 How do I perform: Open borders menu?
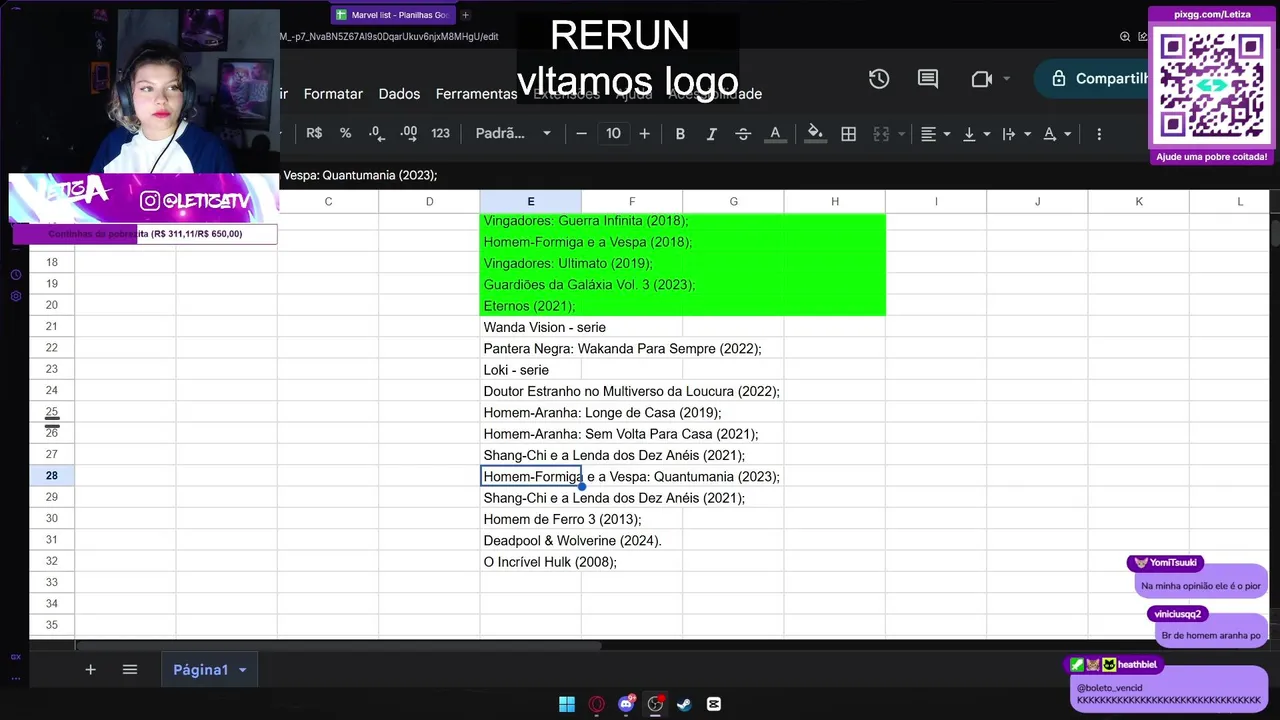[848, 133]
